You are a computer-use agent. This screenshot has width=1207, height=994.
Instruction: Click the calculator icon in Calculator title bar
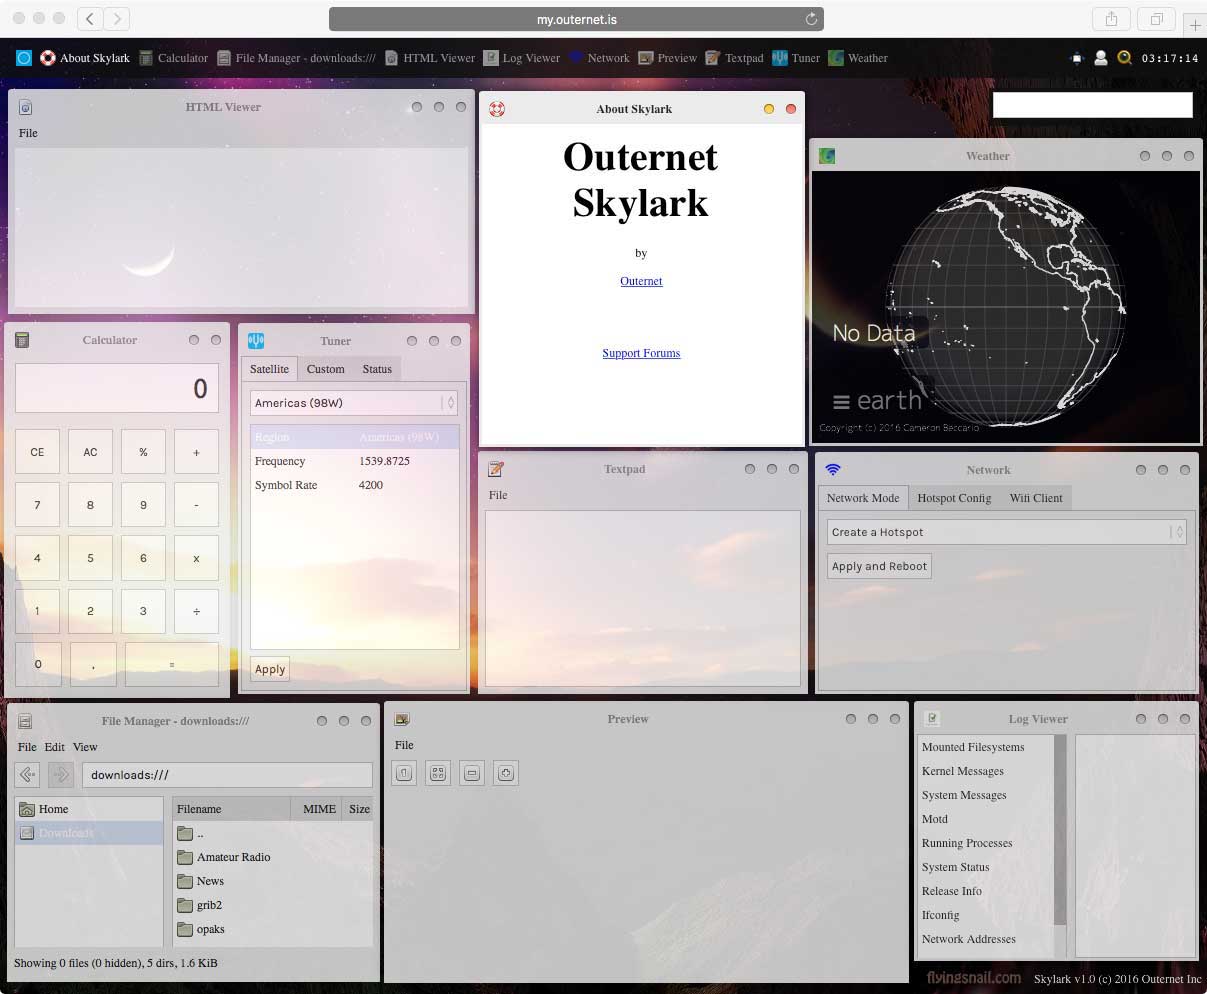coord(22,340)
